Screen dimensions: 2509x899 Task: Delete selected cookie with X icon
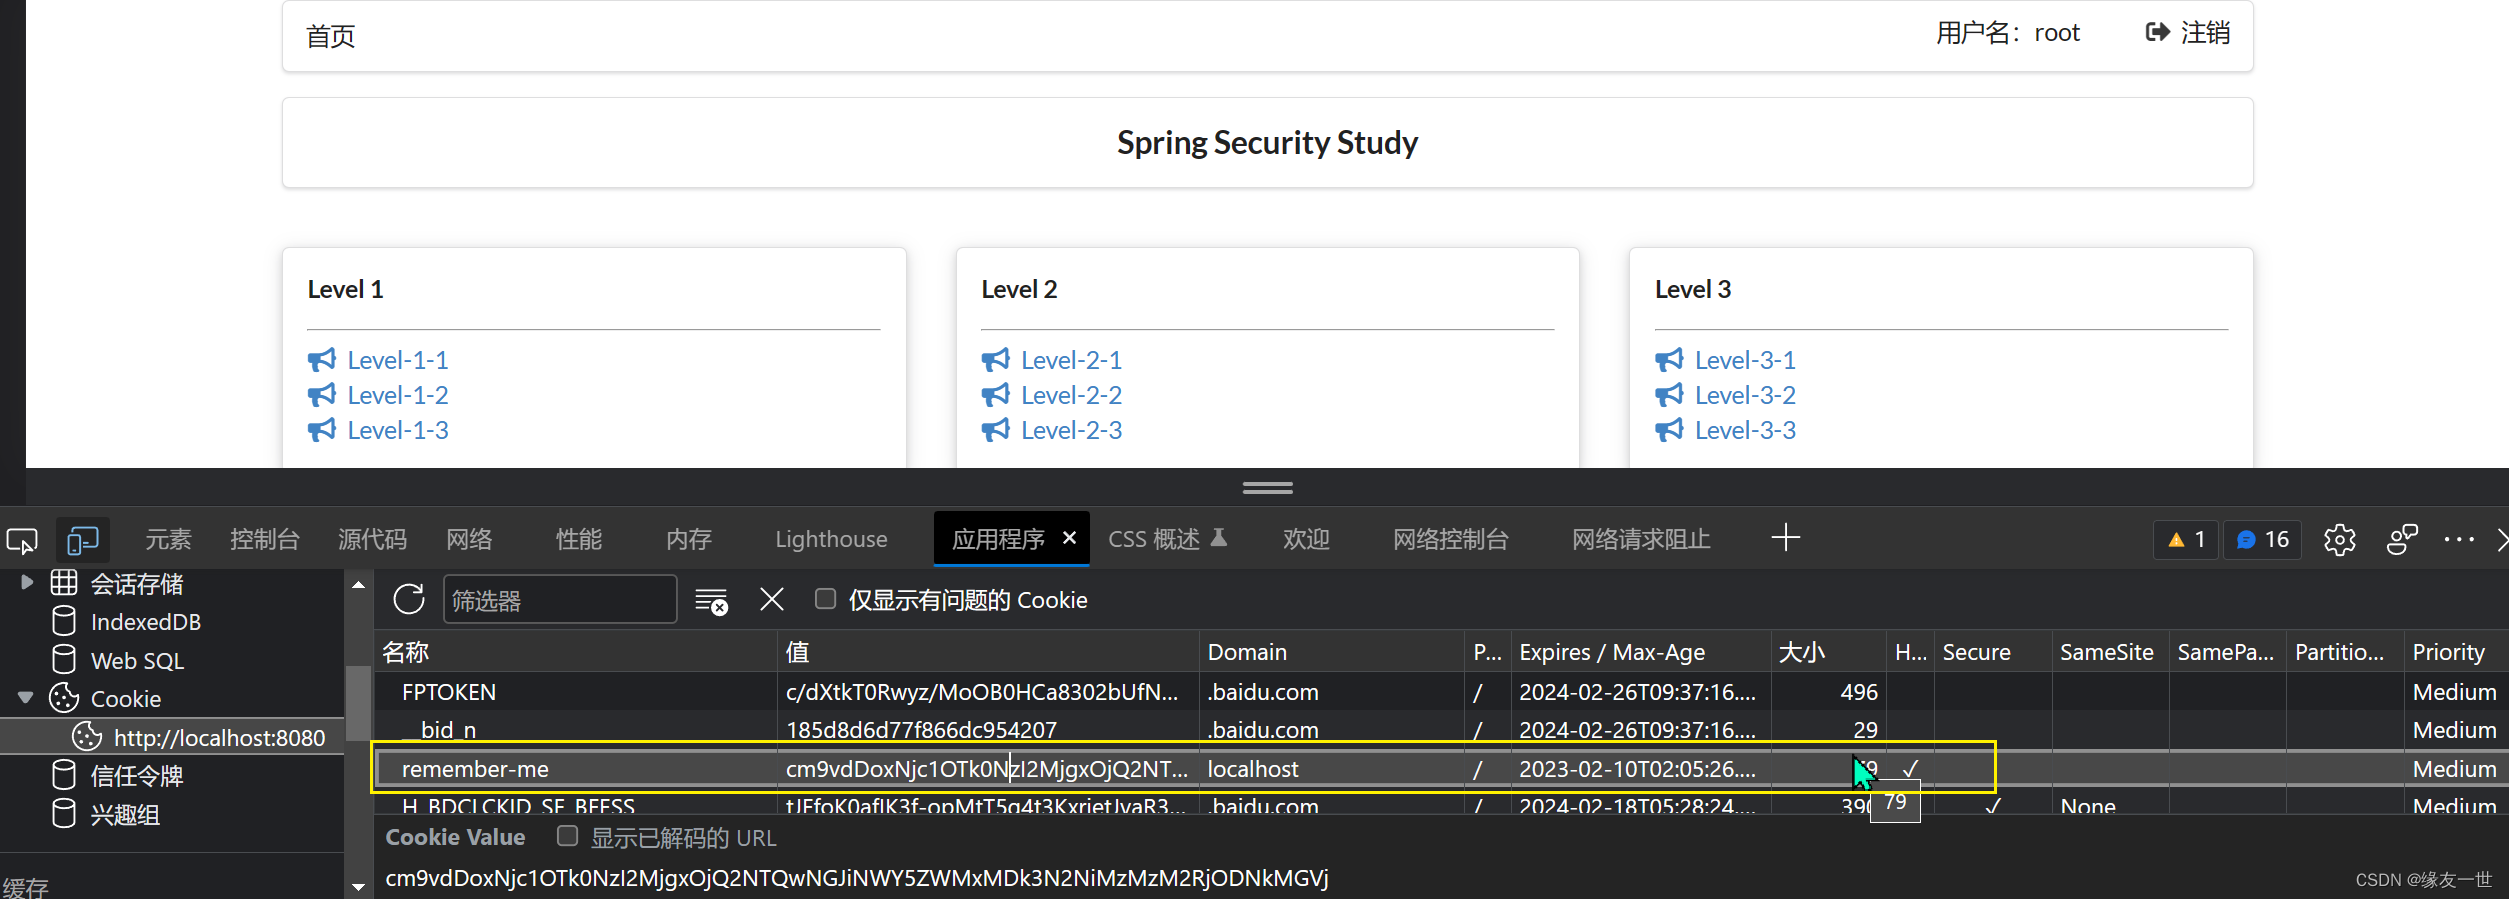coord(771,599)
